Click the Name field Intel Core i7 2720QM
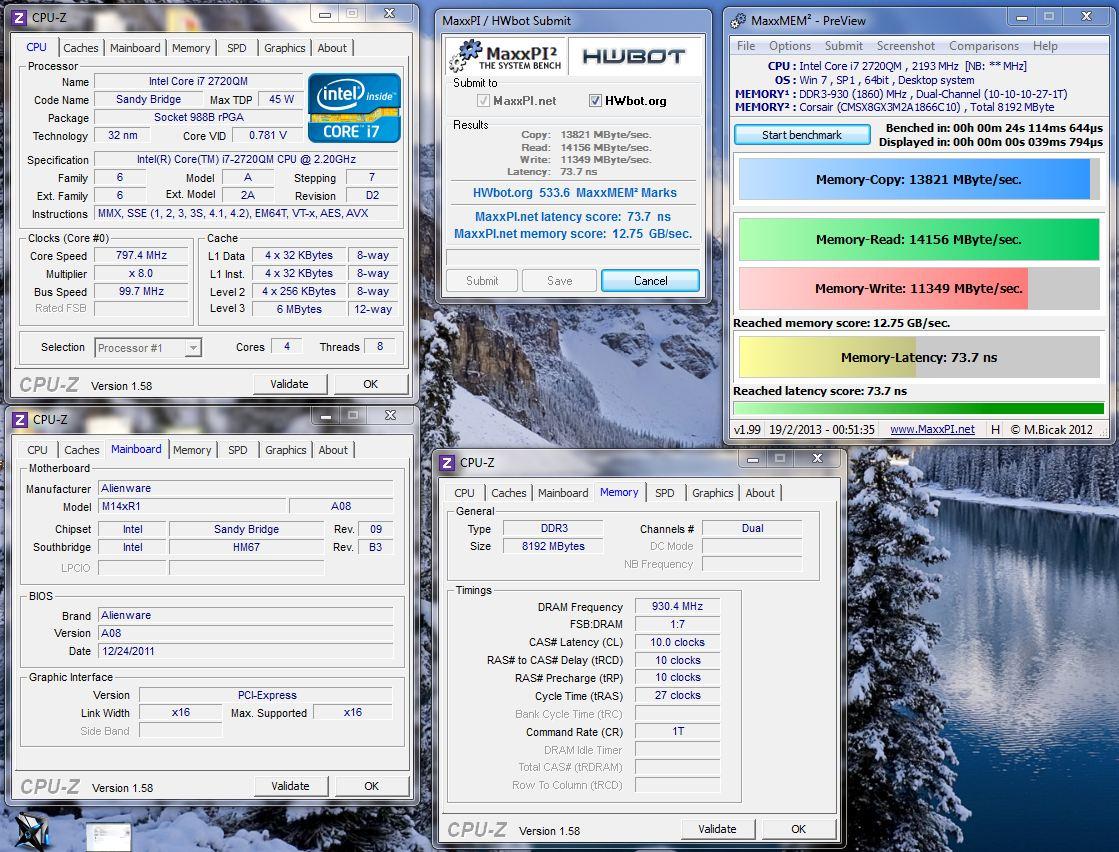Screen dimensions: 1119x852 pyautogui.click(x=198, y=81)
